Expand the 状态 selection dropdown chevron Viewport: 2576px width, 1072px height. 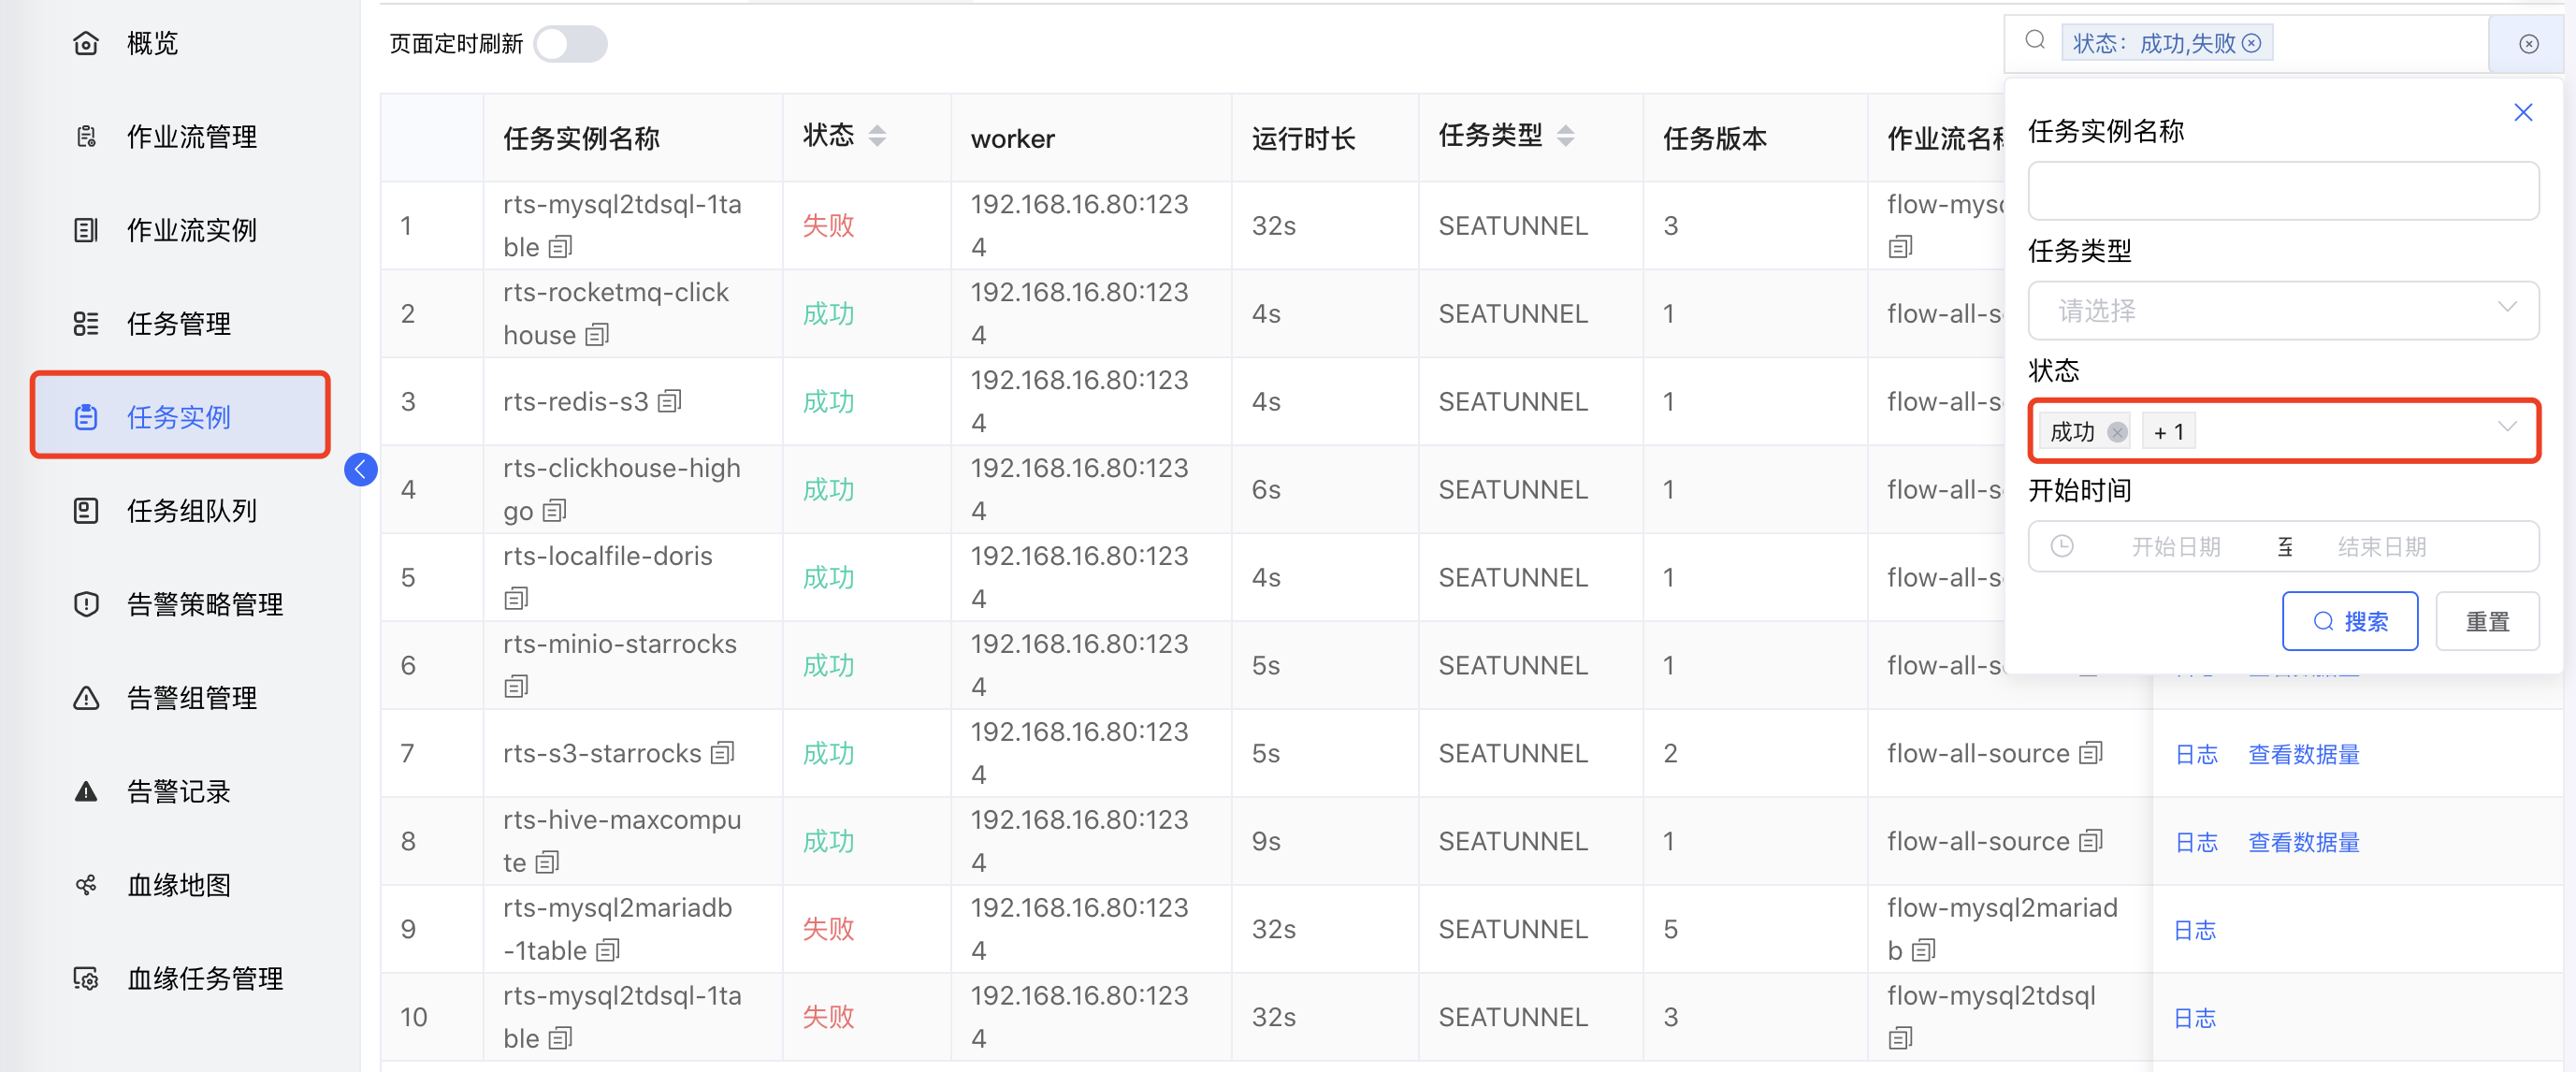pos(2506,428)
